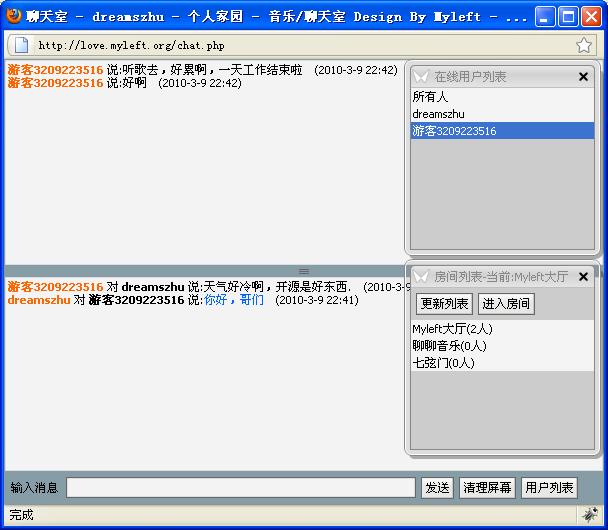
Task: Click the bug icon in status bar
Action: (590, 515)
